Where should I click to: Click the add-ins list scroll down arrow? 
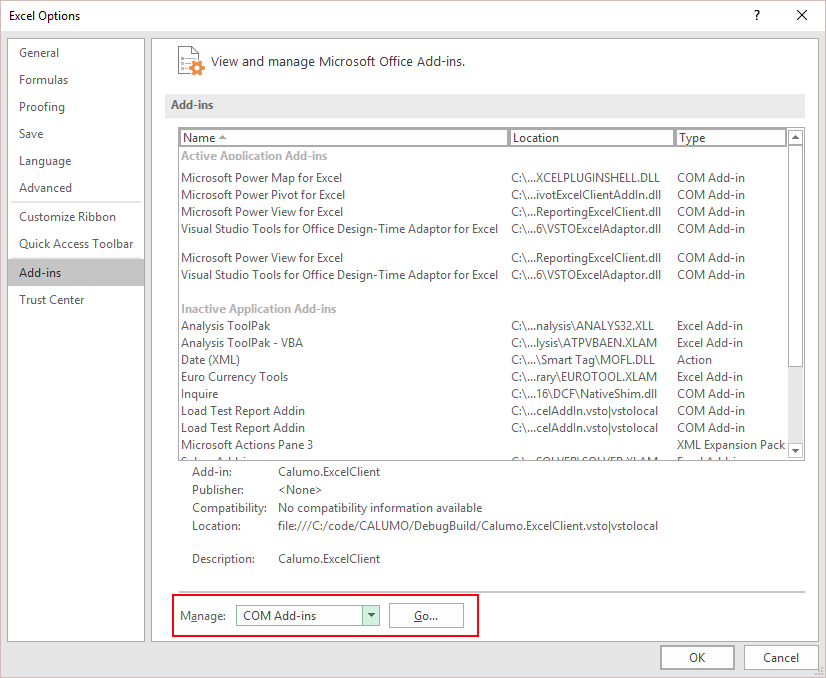coord(795,450)
